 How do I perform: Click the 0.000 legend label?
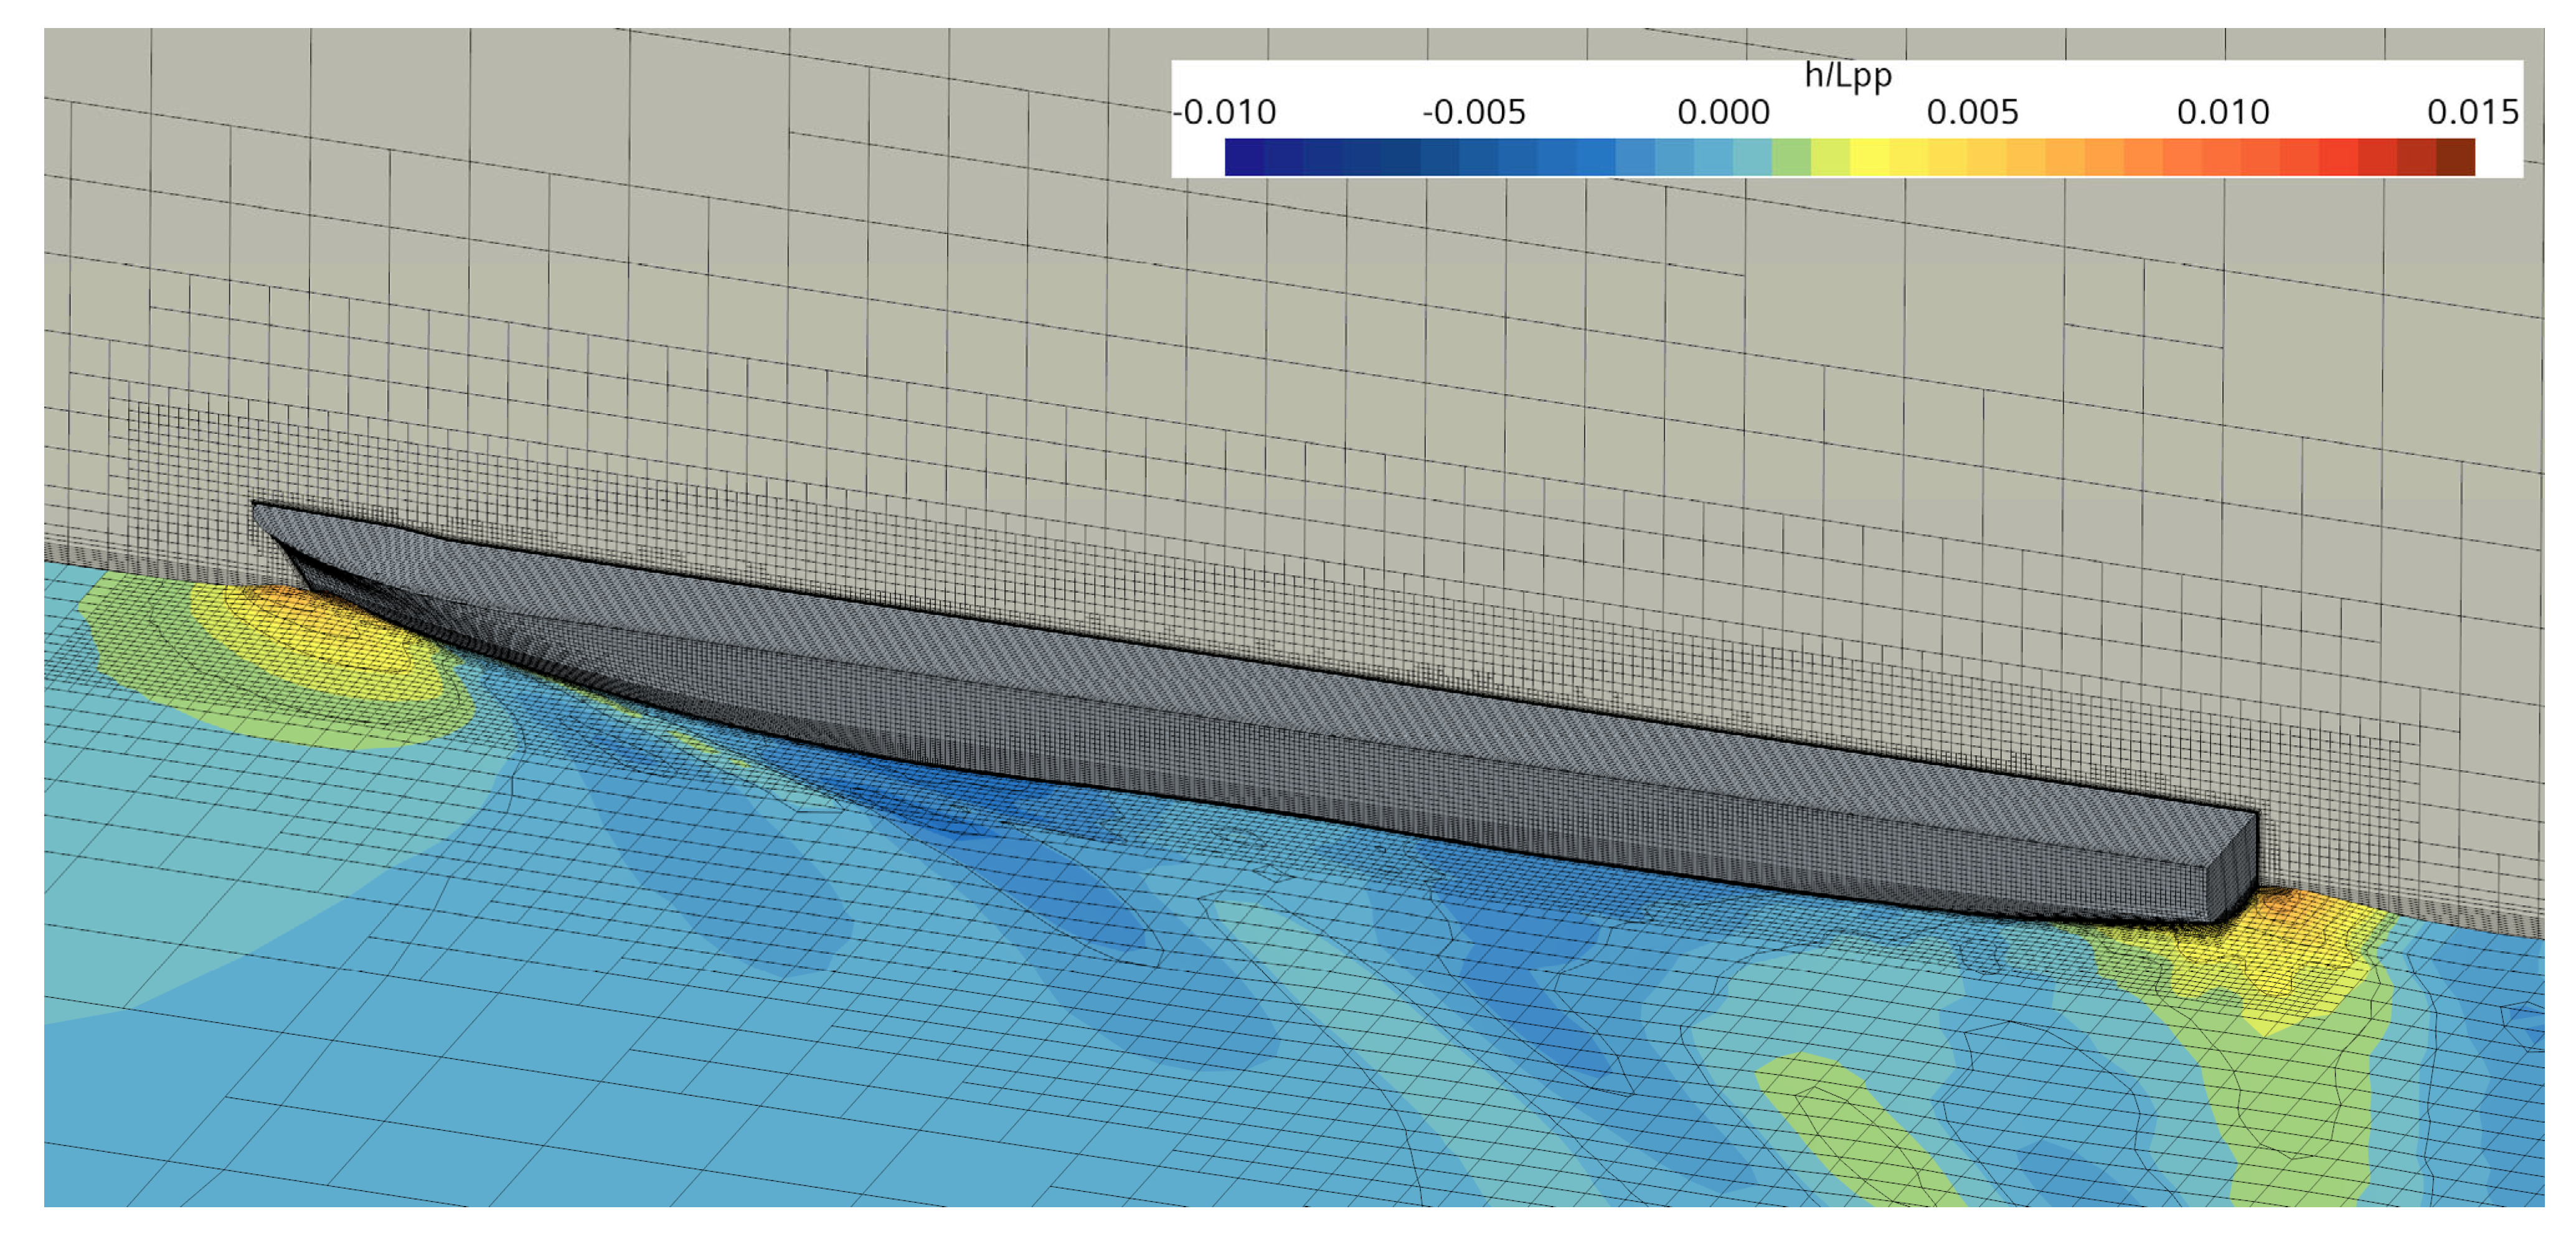(x=1723, y=112)
